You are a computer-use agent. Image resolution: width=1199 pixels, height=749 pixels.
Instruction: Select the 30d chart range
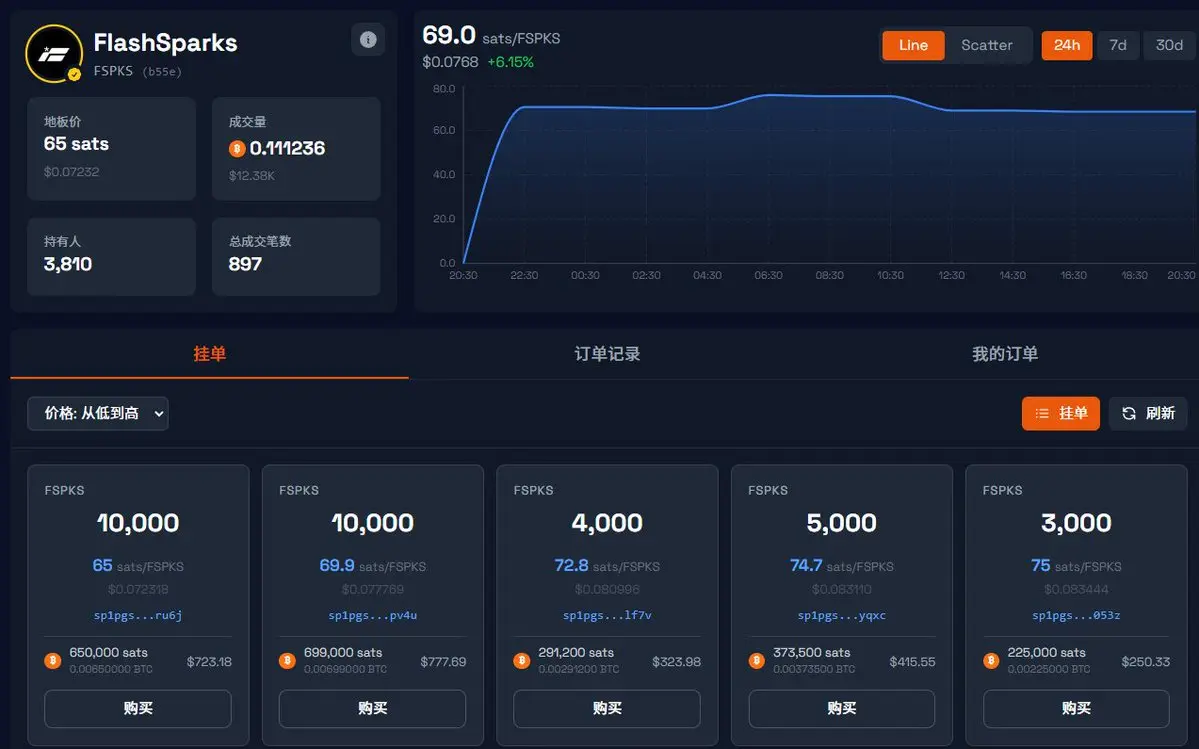click(1169, 45)
